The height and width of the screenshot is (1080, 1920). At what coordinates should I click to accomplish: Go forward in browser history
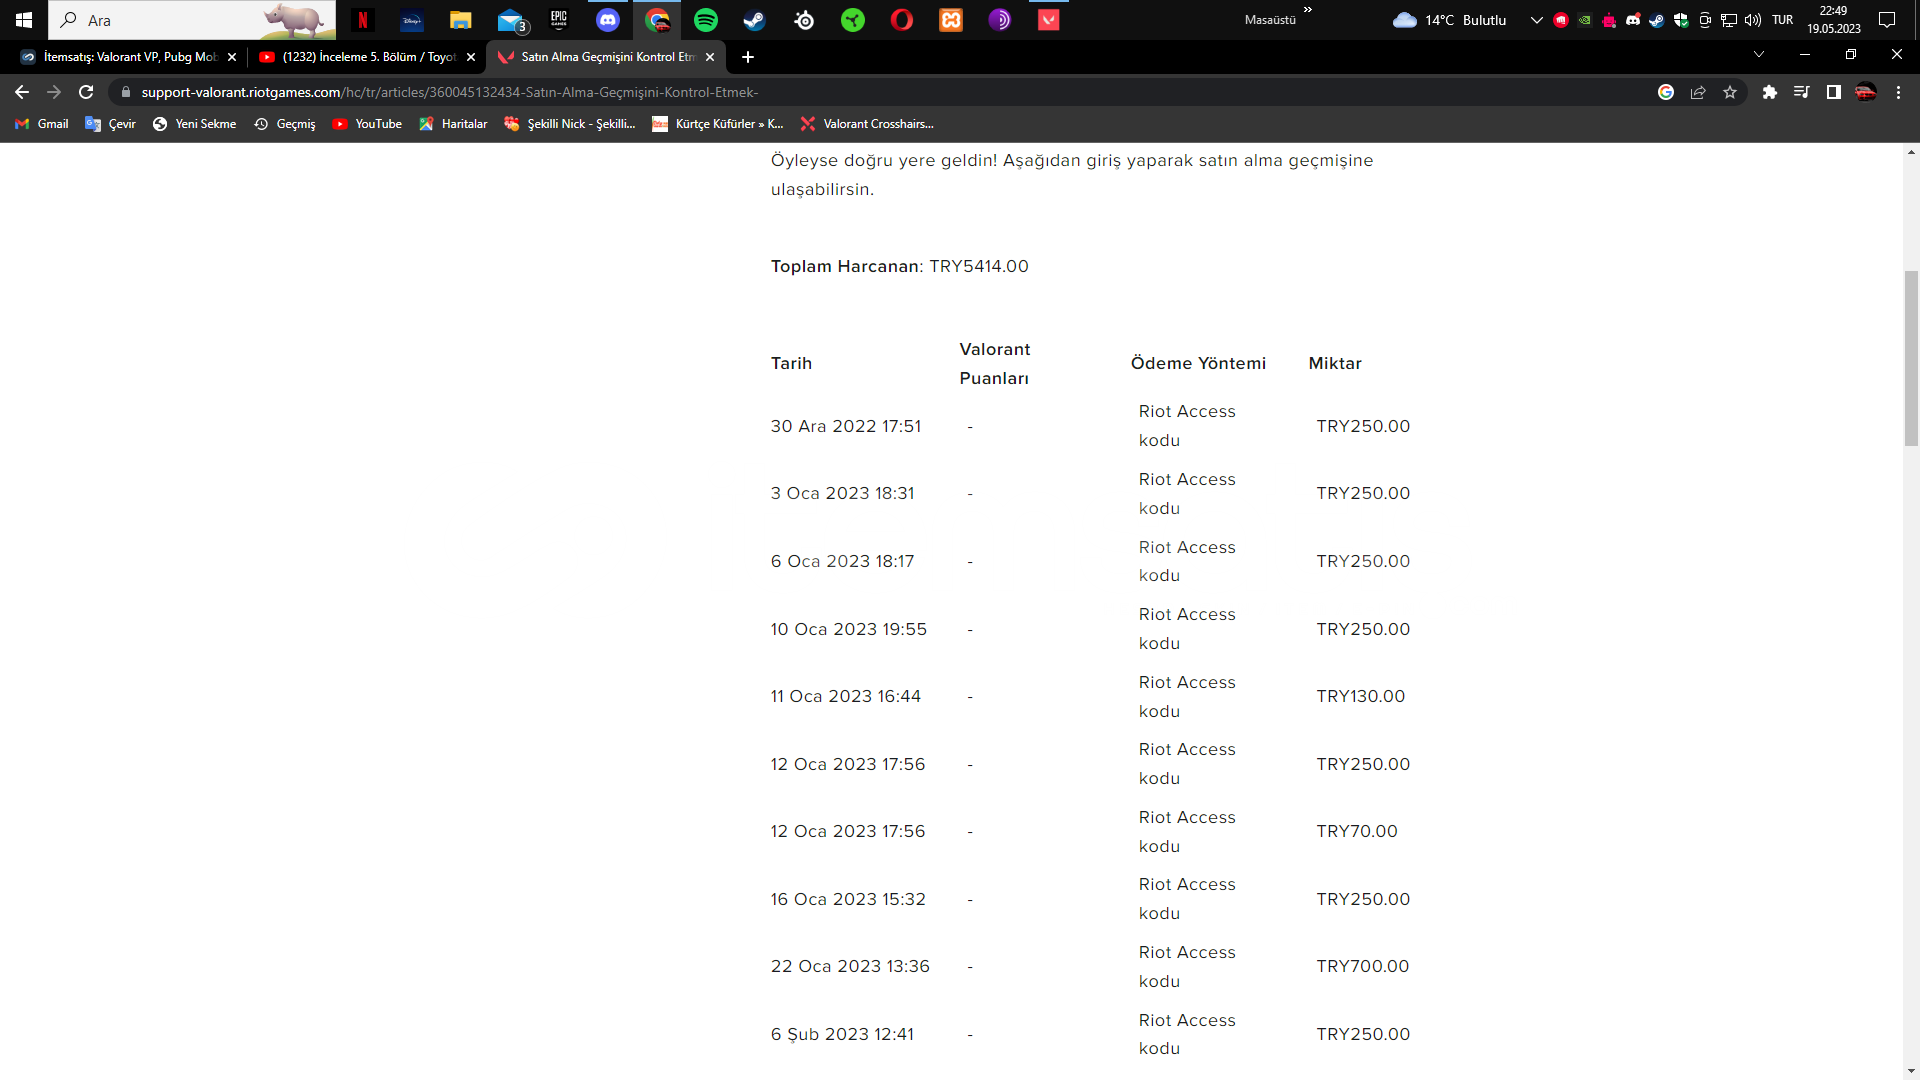[x=54, y=92]
